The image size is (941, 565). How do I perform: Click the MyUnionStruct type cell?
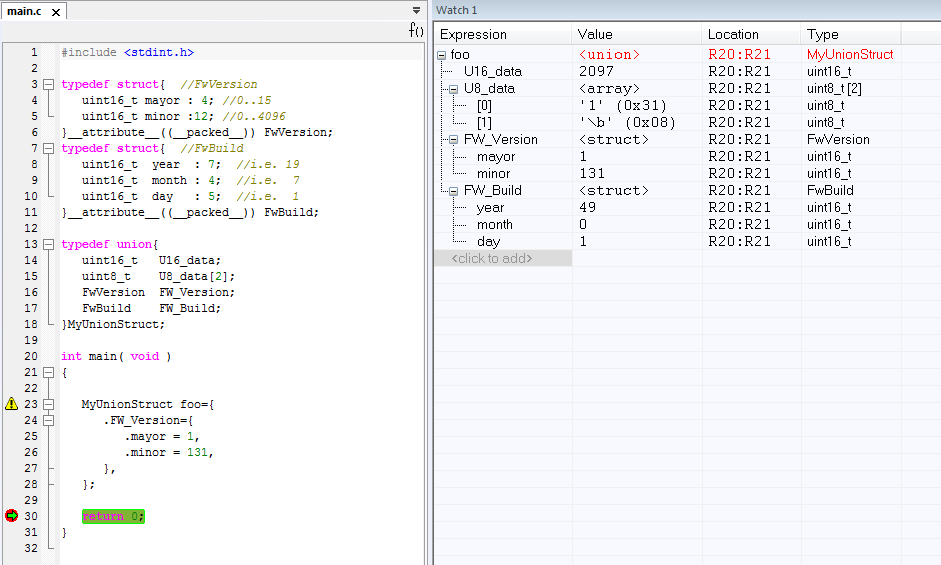coord(850,55)
